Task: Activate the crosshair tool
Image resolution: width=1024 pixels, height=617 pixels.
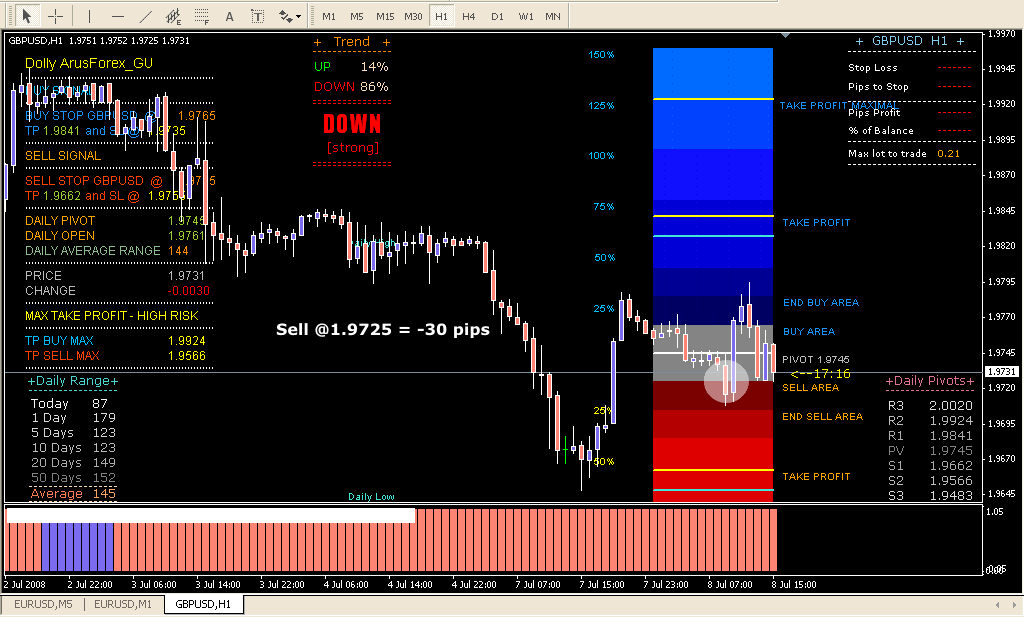Action: pyautogui.click(x=56, y=16)
